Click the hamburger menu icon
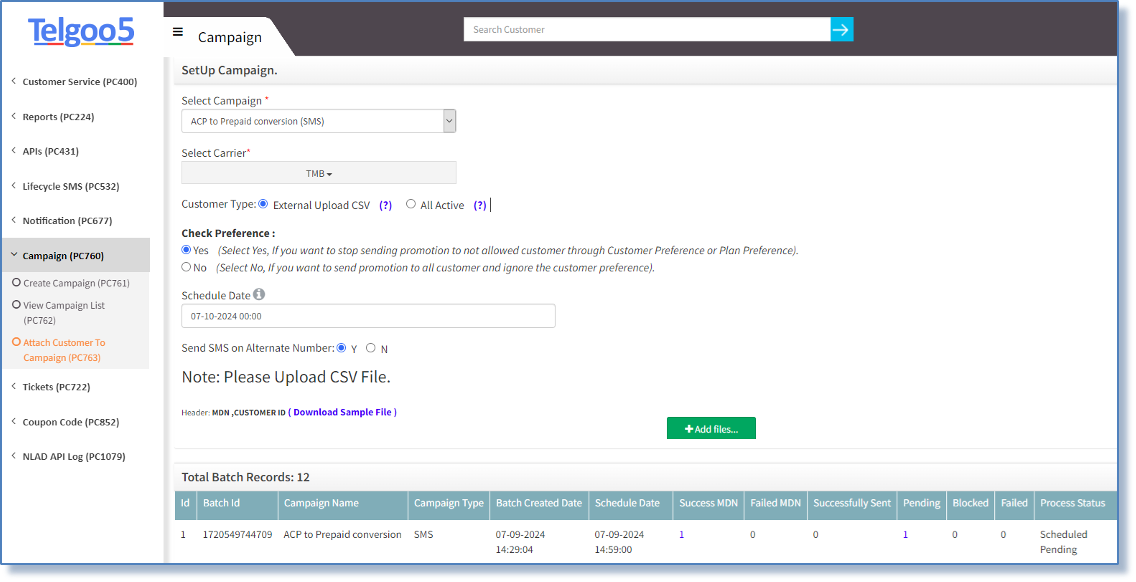The width and height of the screenshot is (1136, 582). (178, 32)
